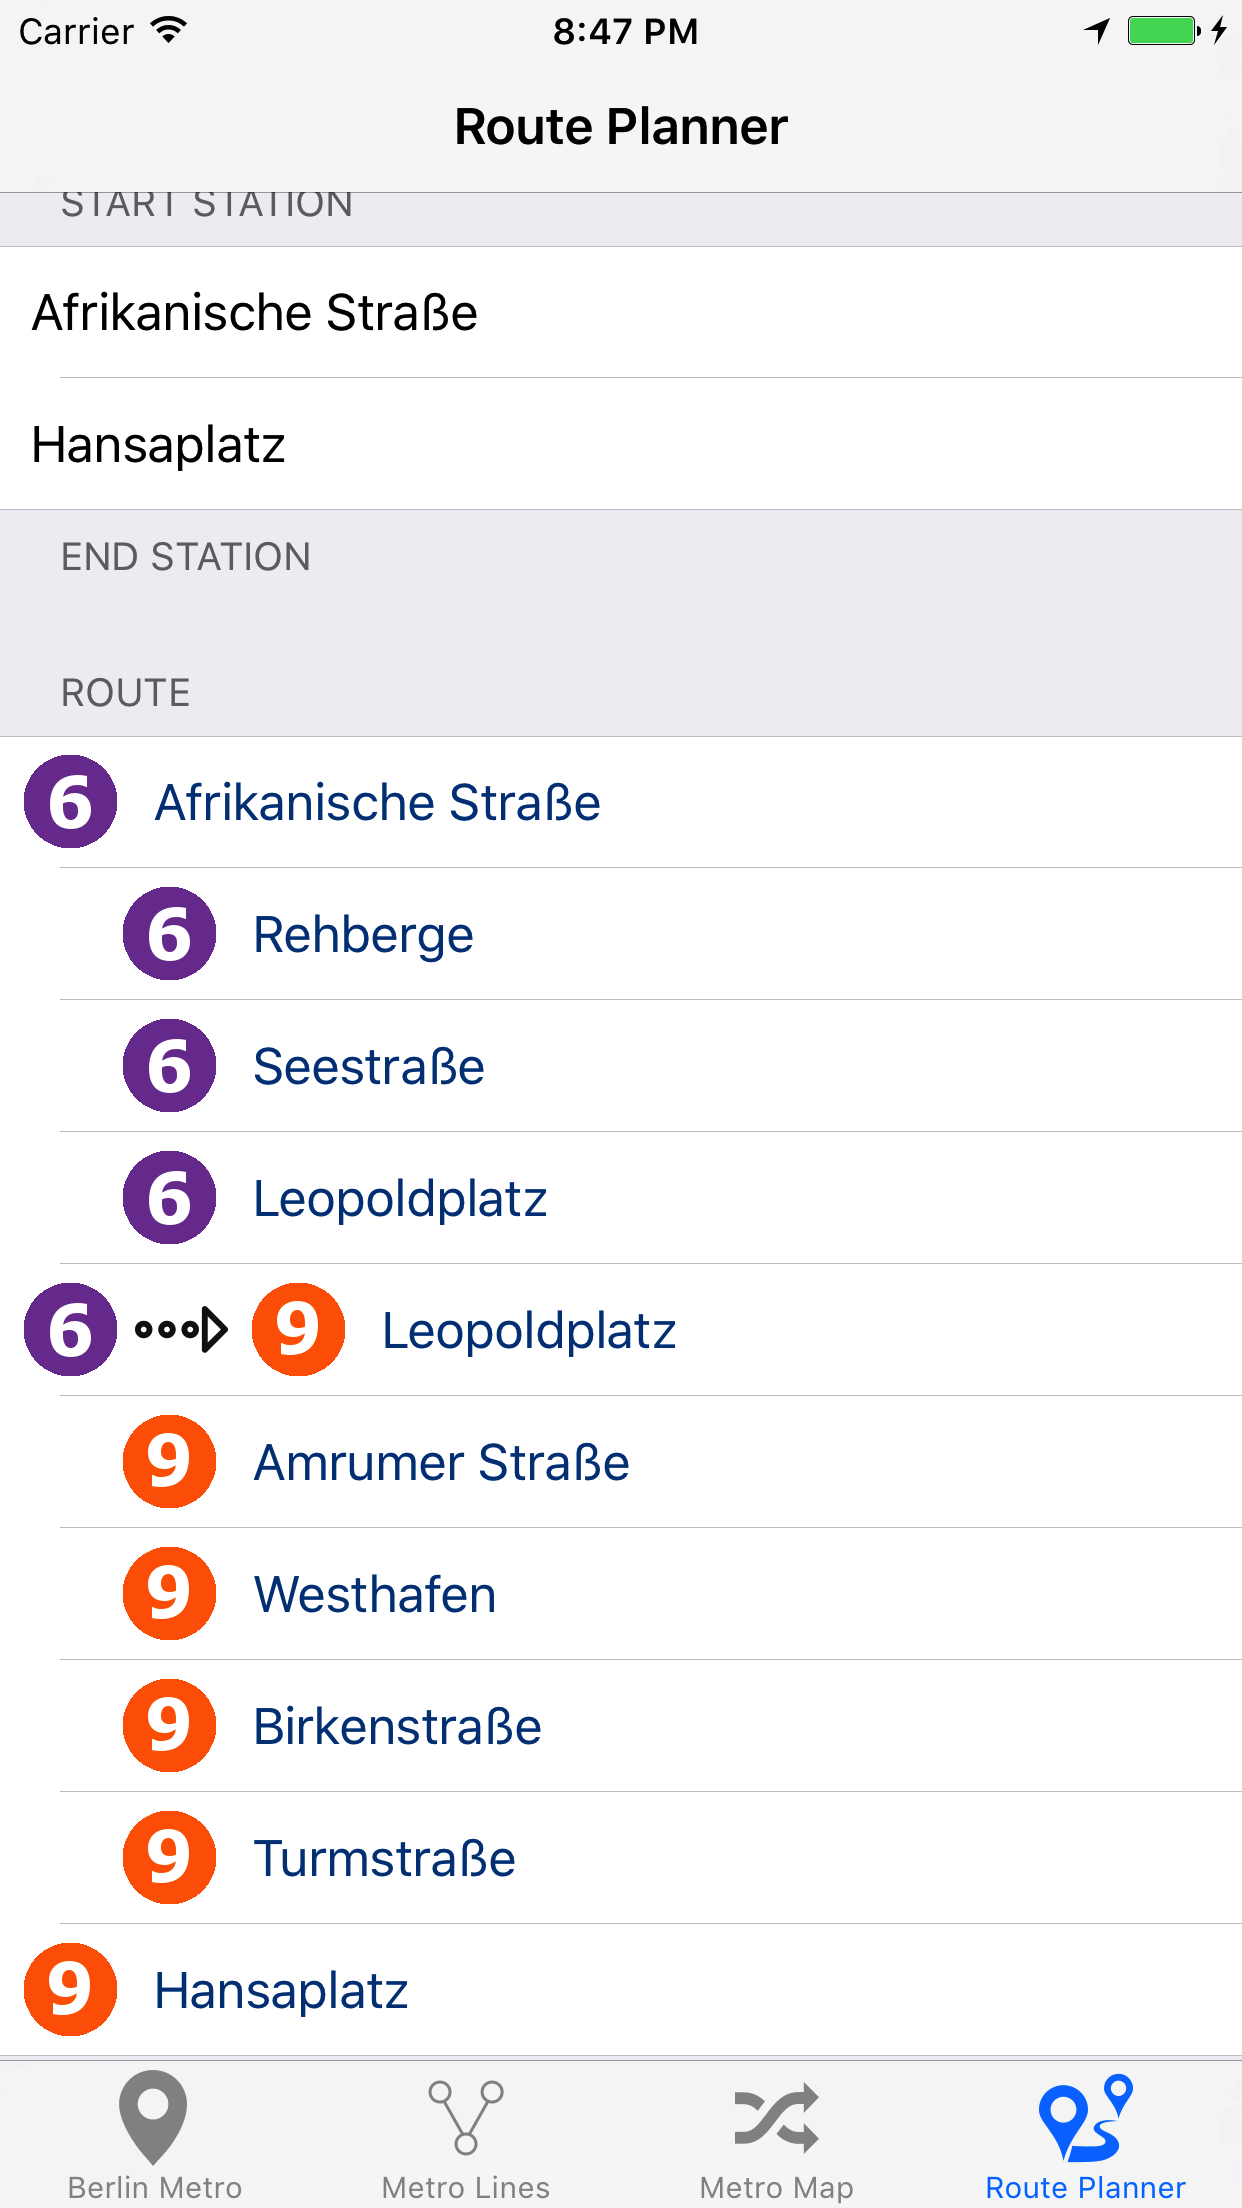Viewport: 1242px width, 2208px height.
Task: Tap the Metro Lines tab label
Action: click(x=465, y=2188)
